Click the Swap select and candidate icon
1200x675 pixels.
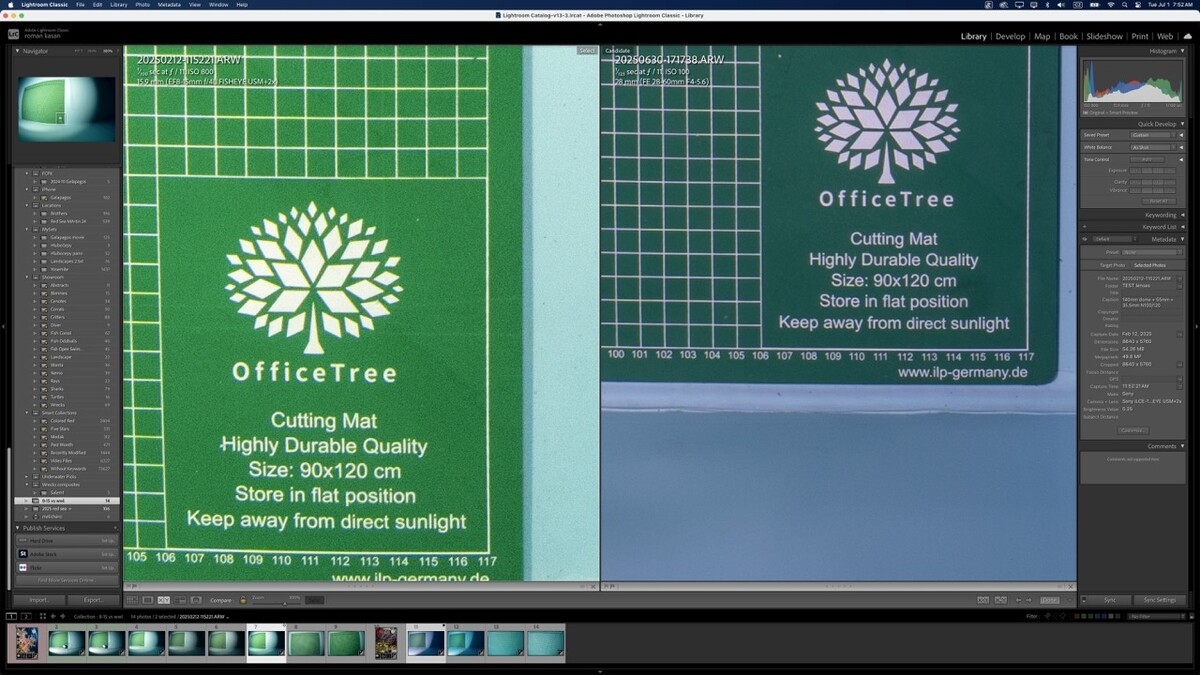pos(983,600)
